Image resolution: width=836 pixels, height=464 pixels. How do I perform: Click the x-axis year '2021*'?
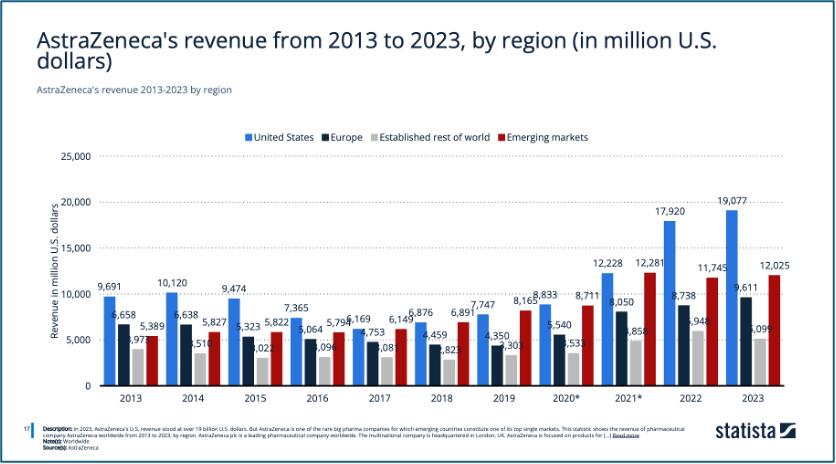tap(629, 398)
